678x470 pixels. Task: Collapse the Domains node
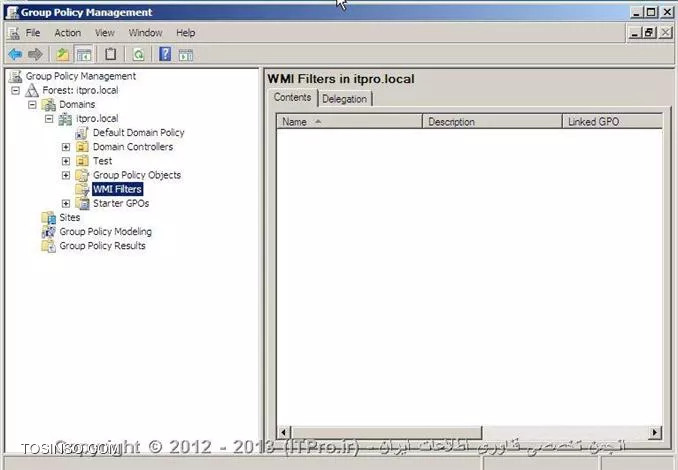pos(32,105)
